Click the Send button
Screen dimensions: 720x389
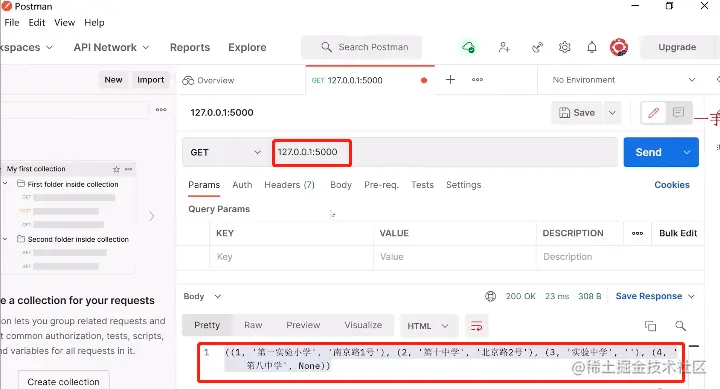(x=648, y=152)
